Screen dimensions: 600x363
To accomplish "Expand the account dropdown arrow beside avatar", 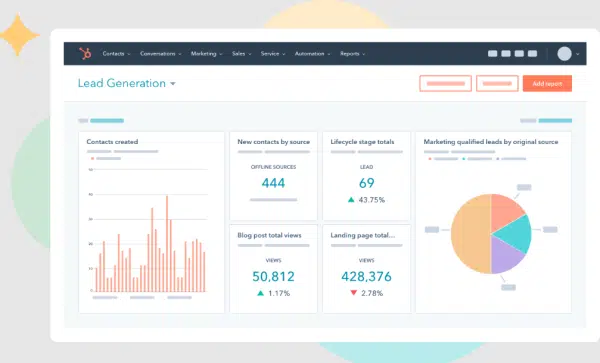I will click(x=577, y=54).
